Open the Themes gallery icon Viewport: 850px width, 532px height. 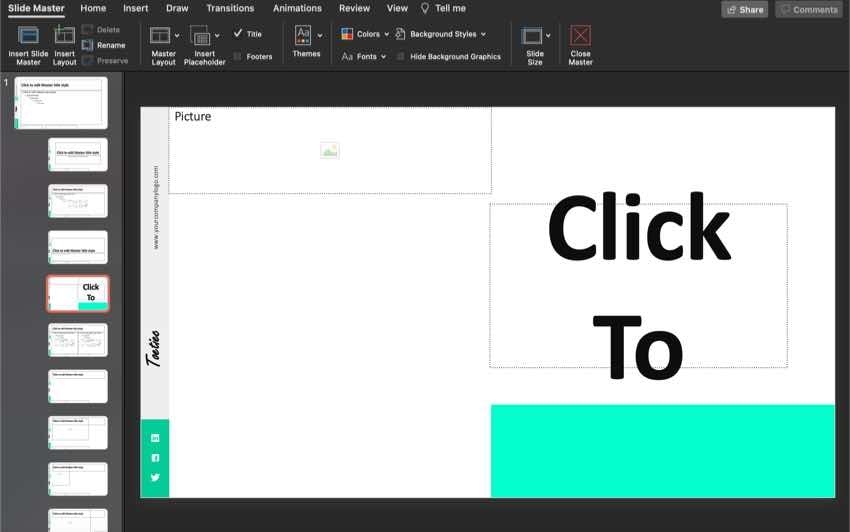(x=303, y=36)
